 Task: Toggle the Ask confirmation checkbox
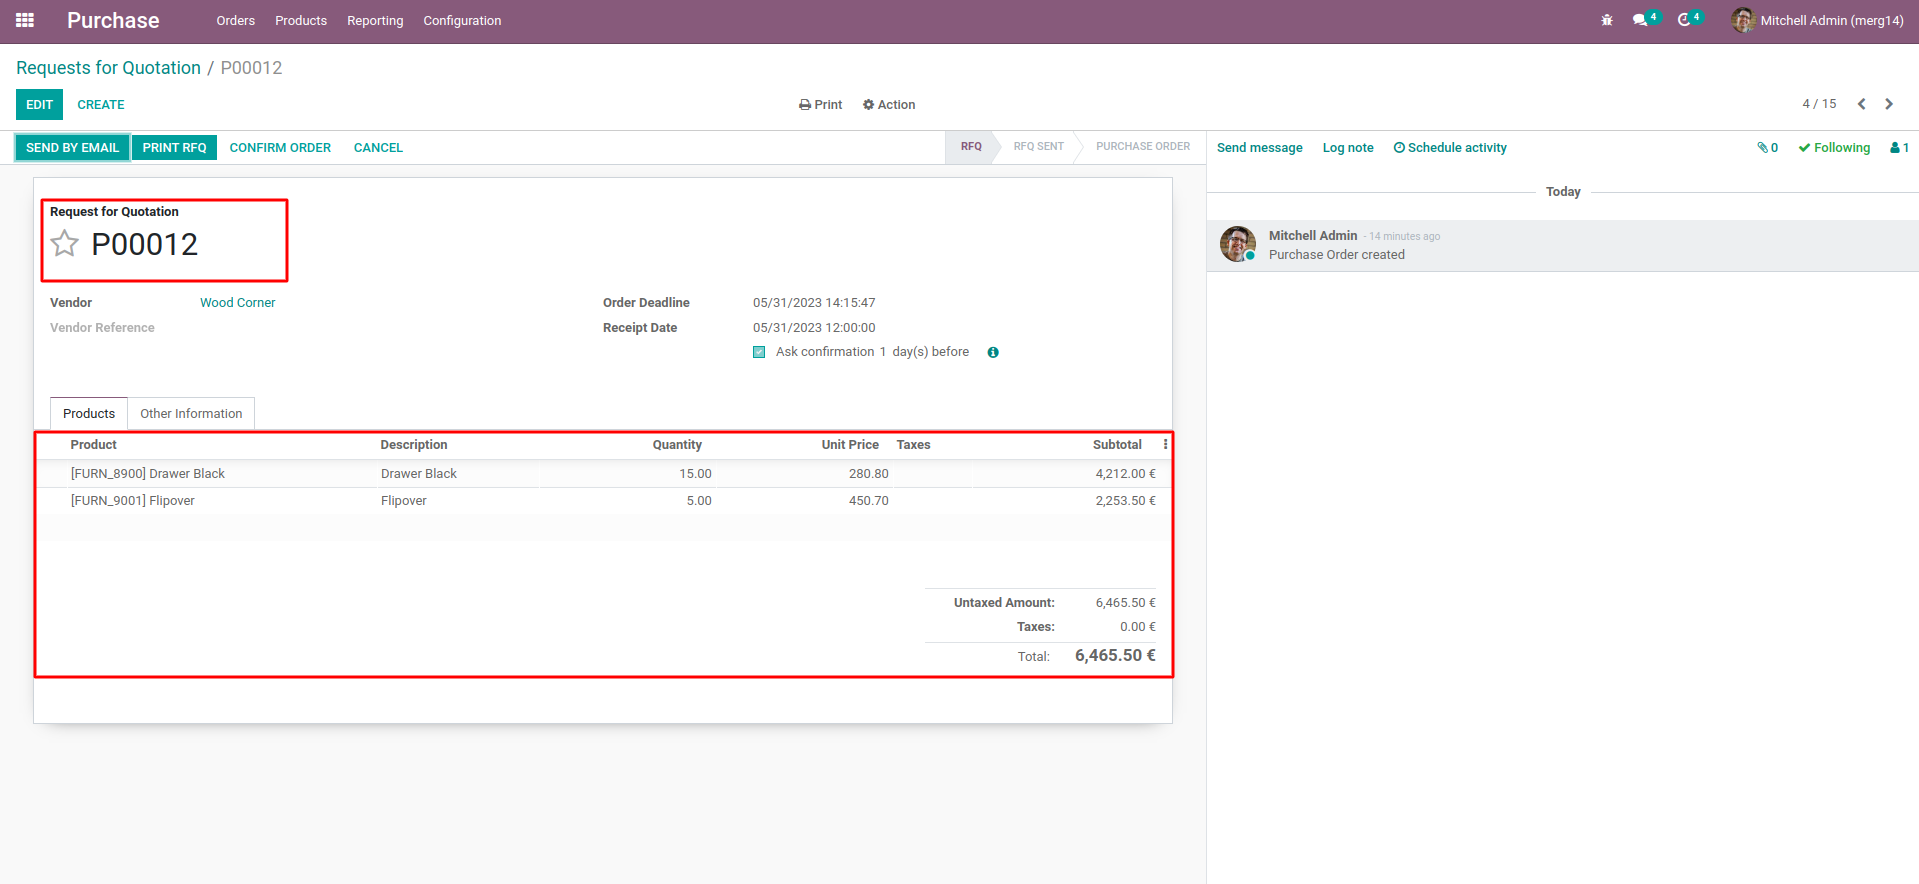tap(759, 352)
